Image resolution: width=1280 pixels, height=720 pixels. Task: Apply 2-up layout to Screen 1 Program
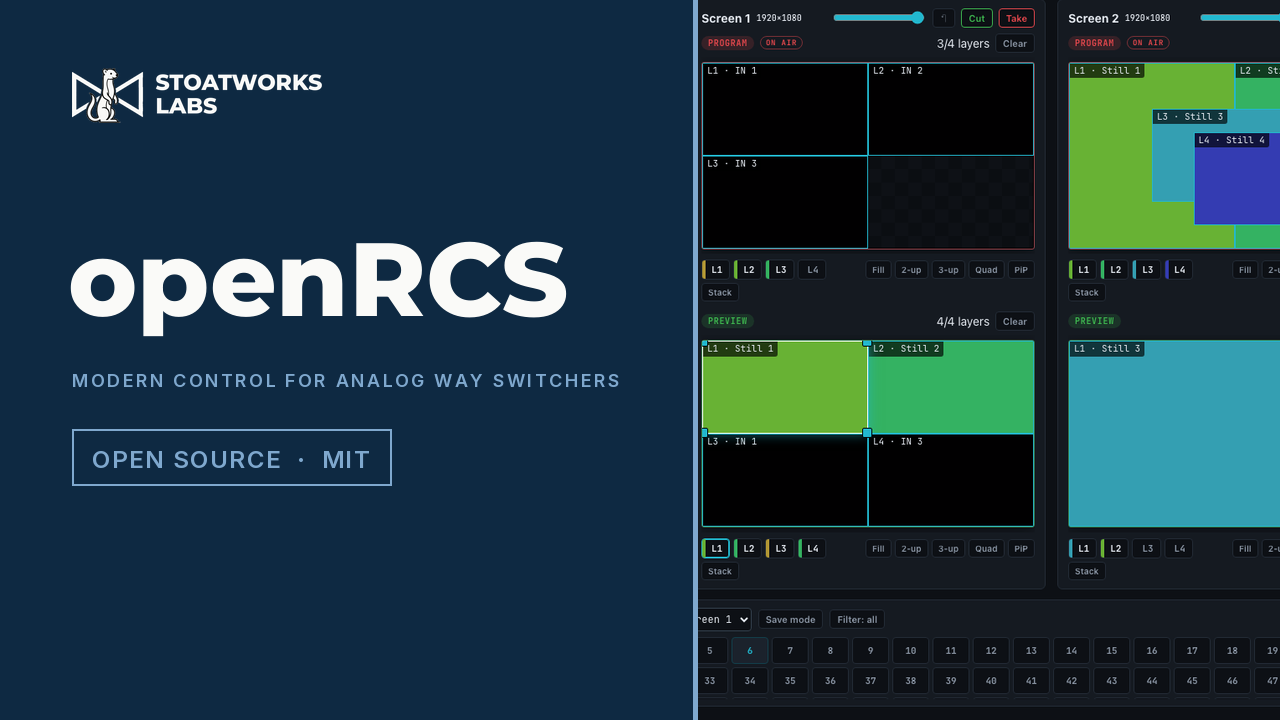click(x=911, y=270)
